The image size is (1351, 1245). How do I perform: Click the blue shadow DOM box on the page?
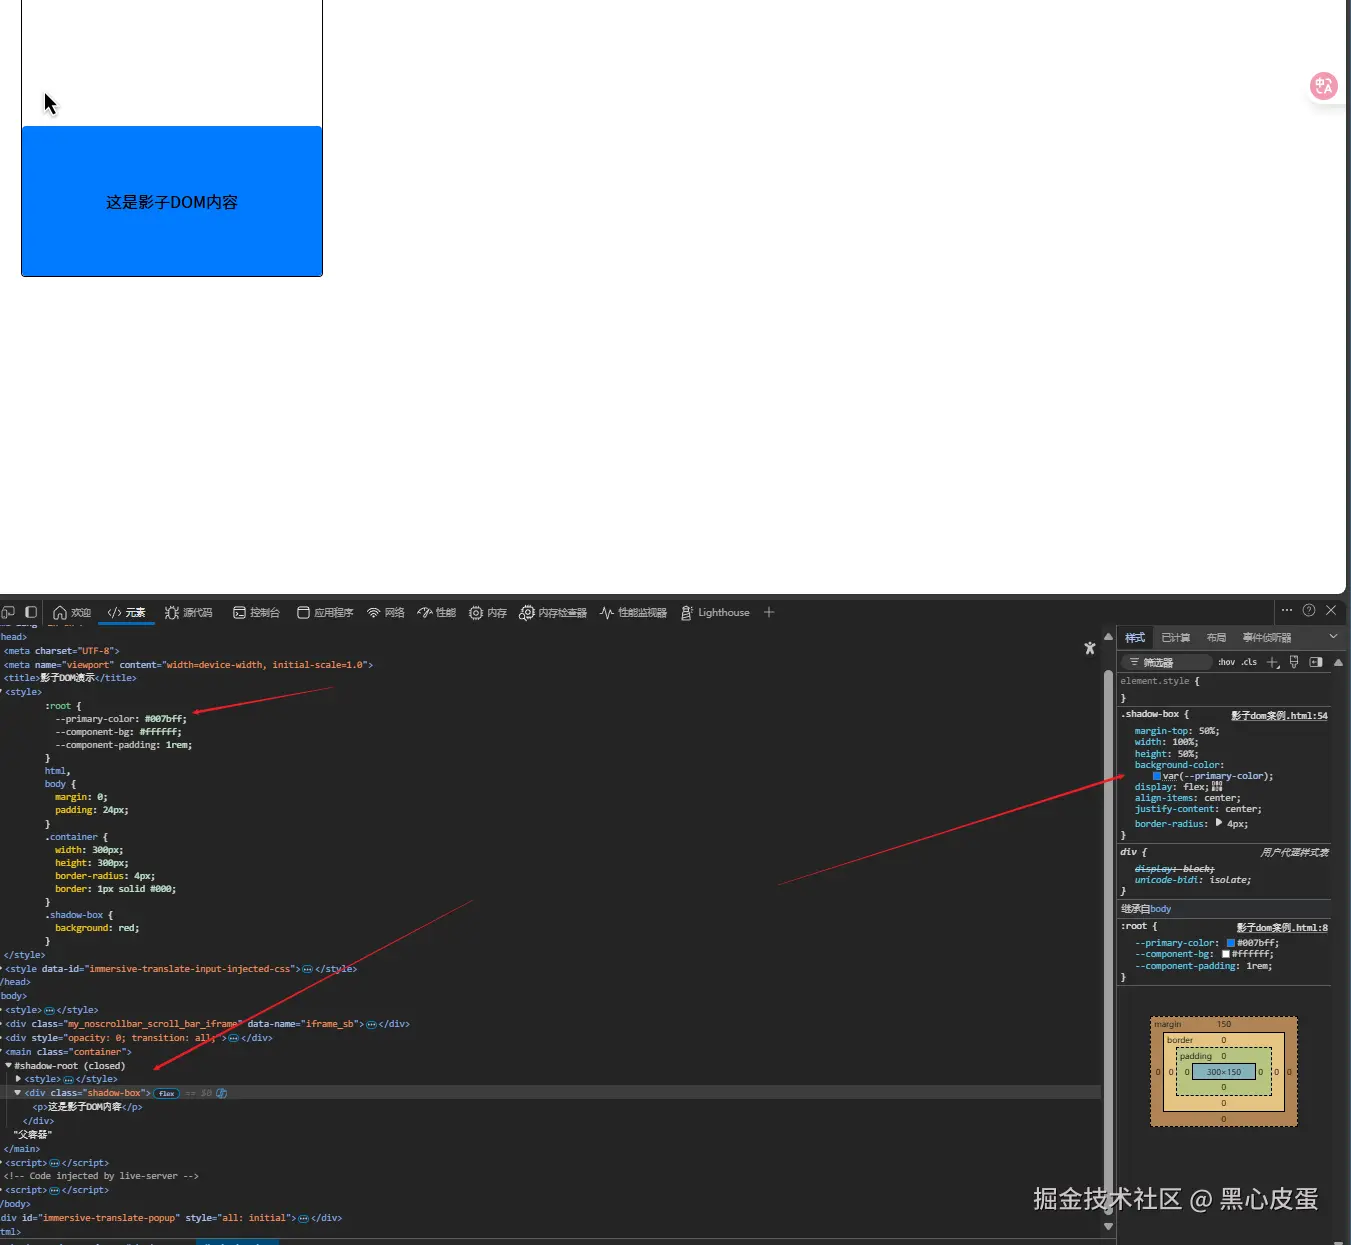click(x=172, y=201)
